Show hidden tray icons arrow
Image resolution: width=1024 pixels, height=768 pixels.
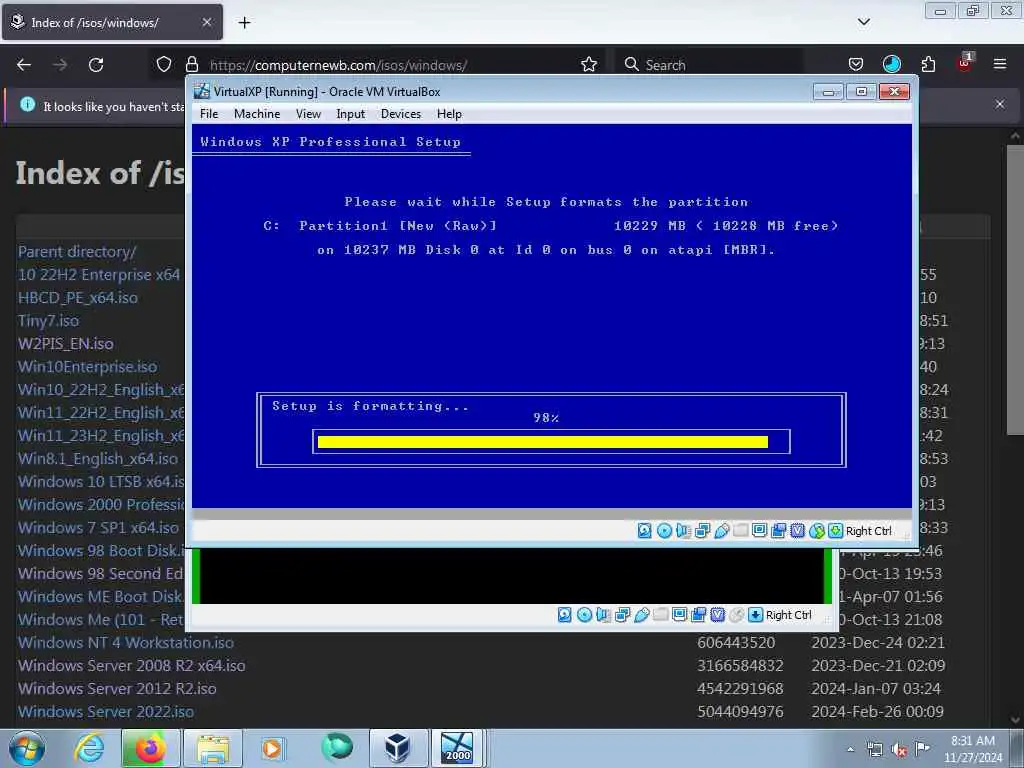pos(850,750)
